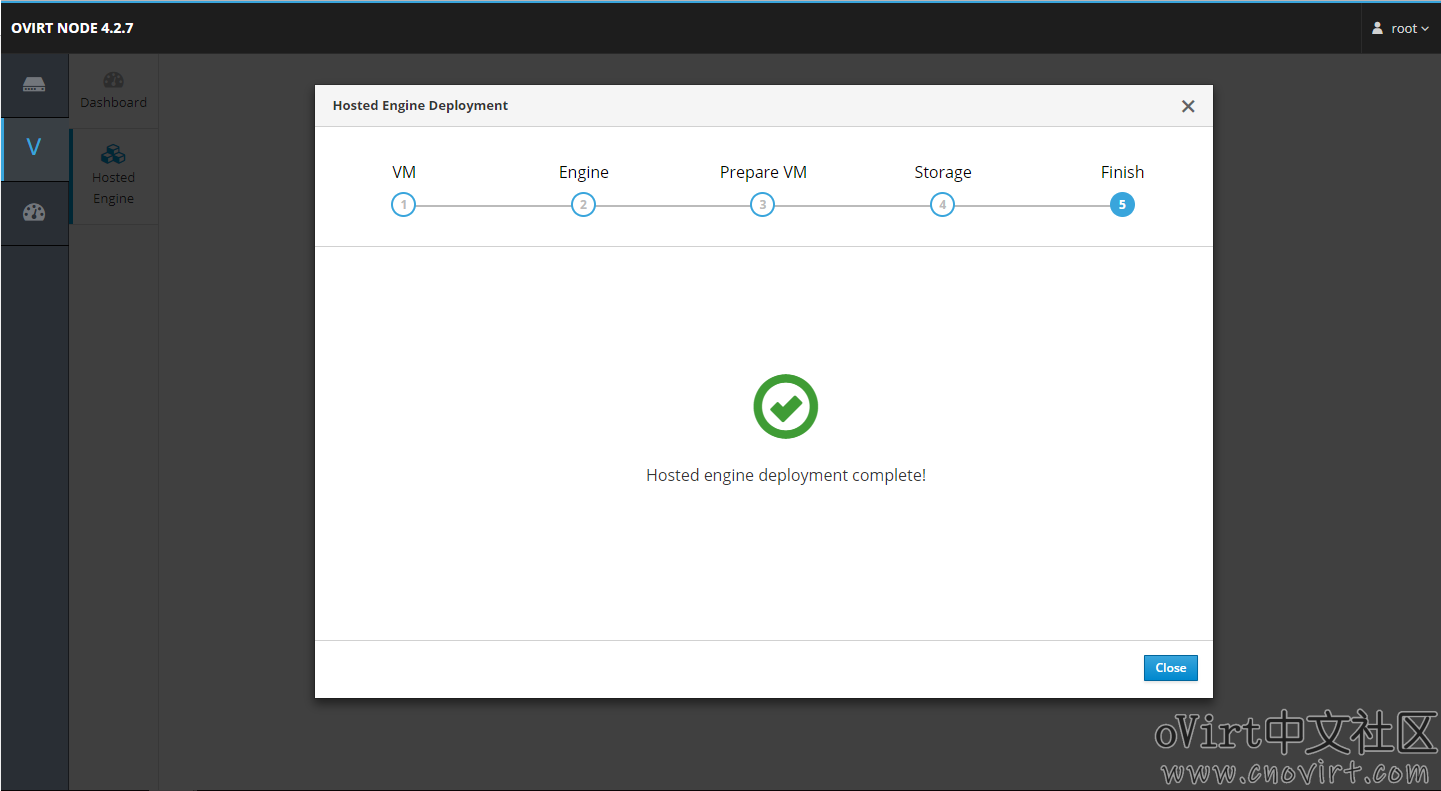Close the dialog with the X button
The width and height of the screenshot is (1441, 791).
[1188, 106]
